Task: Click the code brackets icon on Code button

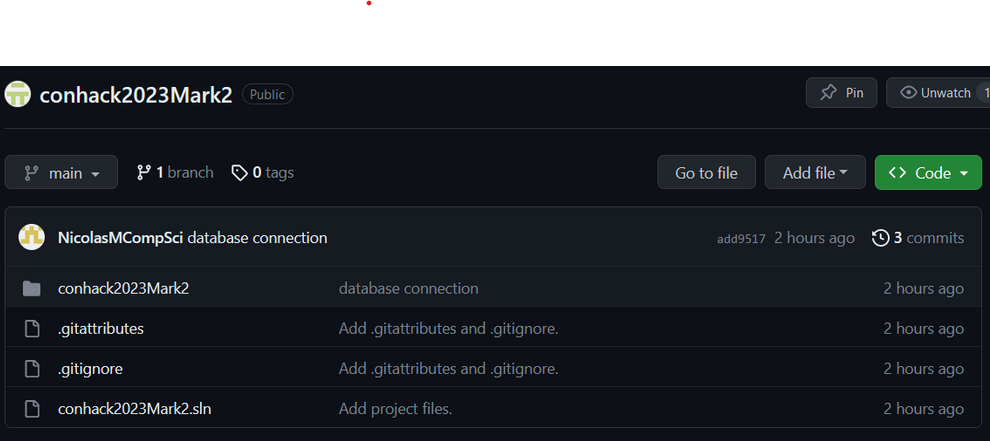Action: pyautogui.click(x=897, y=173)
